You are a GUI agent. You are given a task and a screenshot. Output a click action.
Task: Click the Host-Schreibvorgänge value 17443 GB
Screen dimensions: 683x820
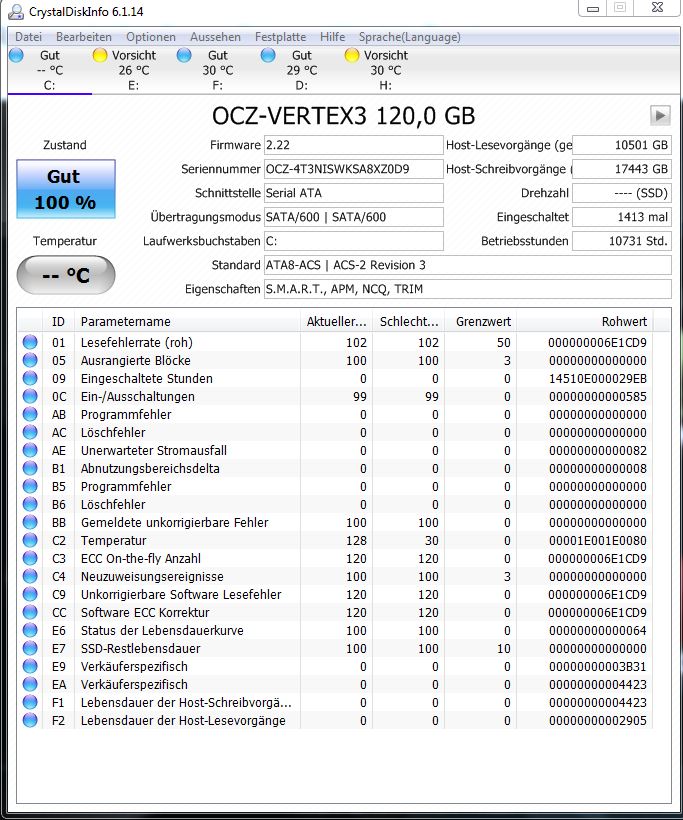tap(622, 169)
